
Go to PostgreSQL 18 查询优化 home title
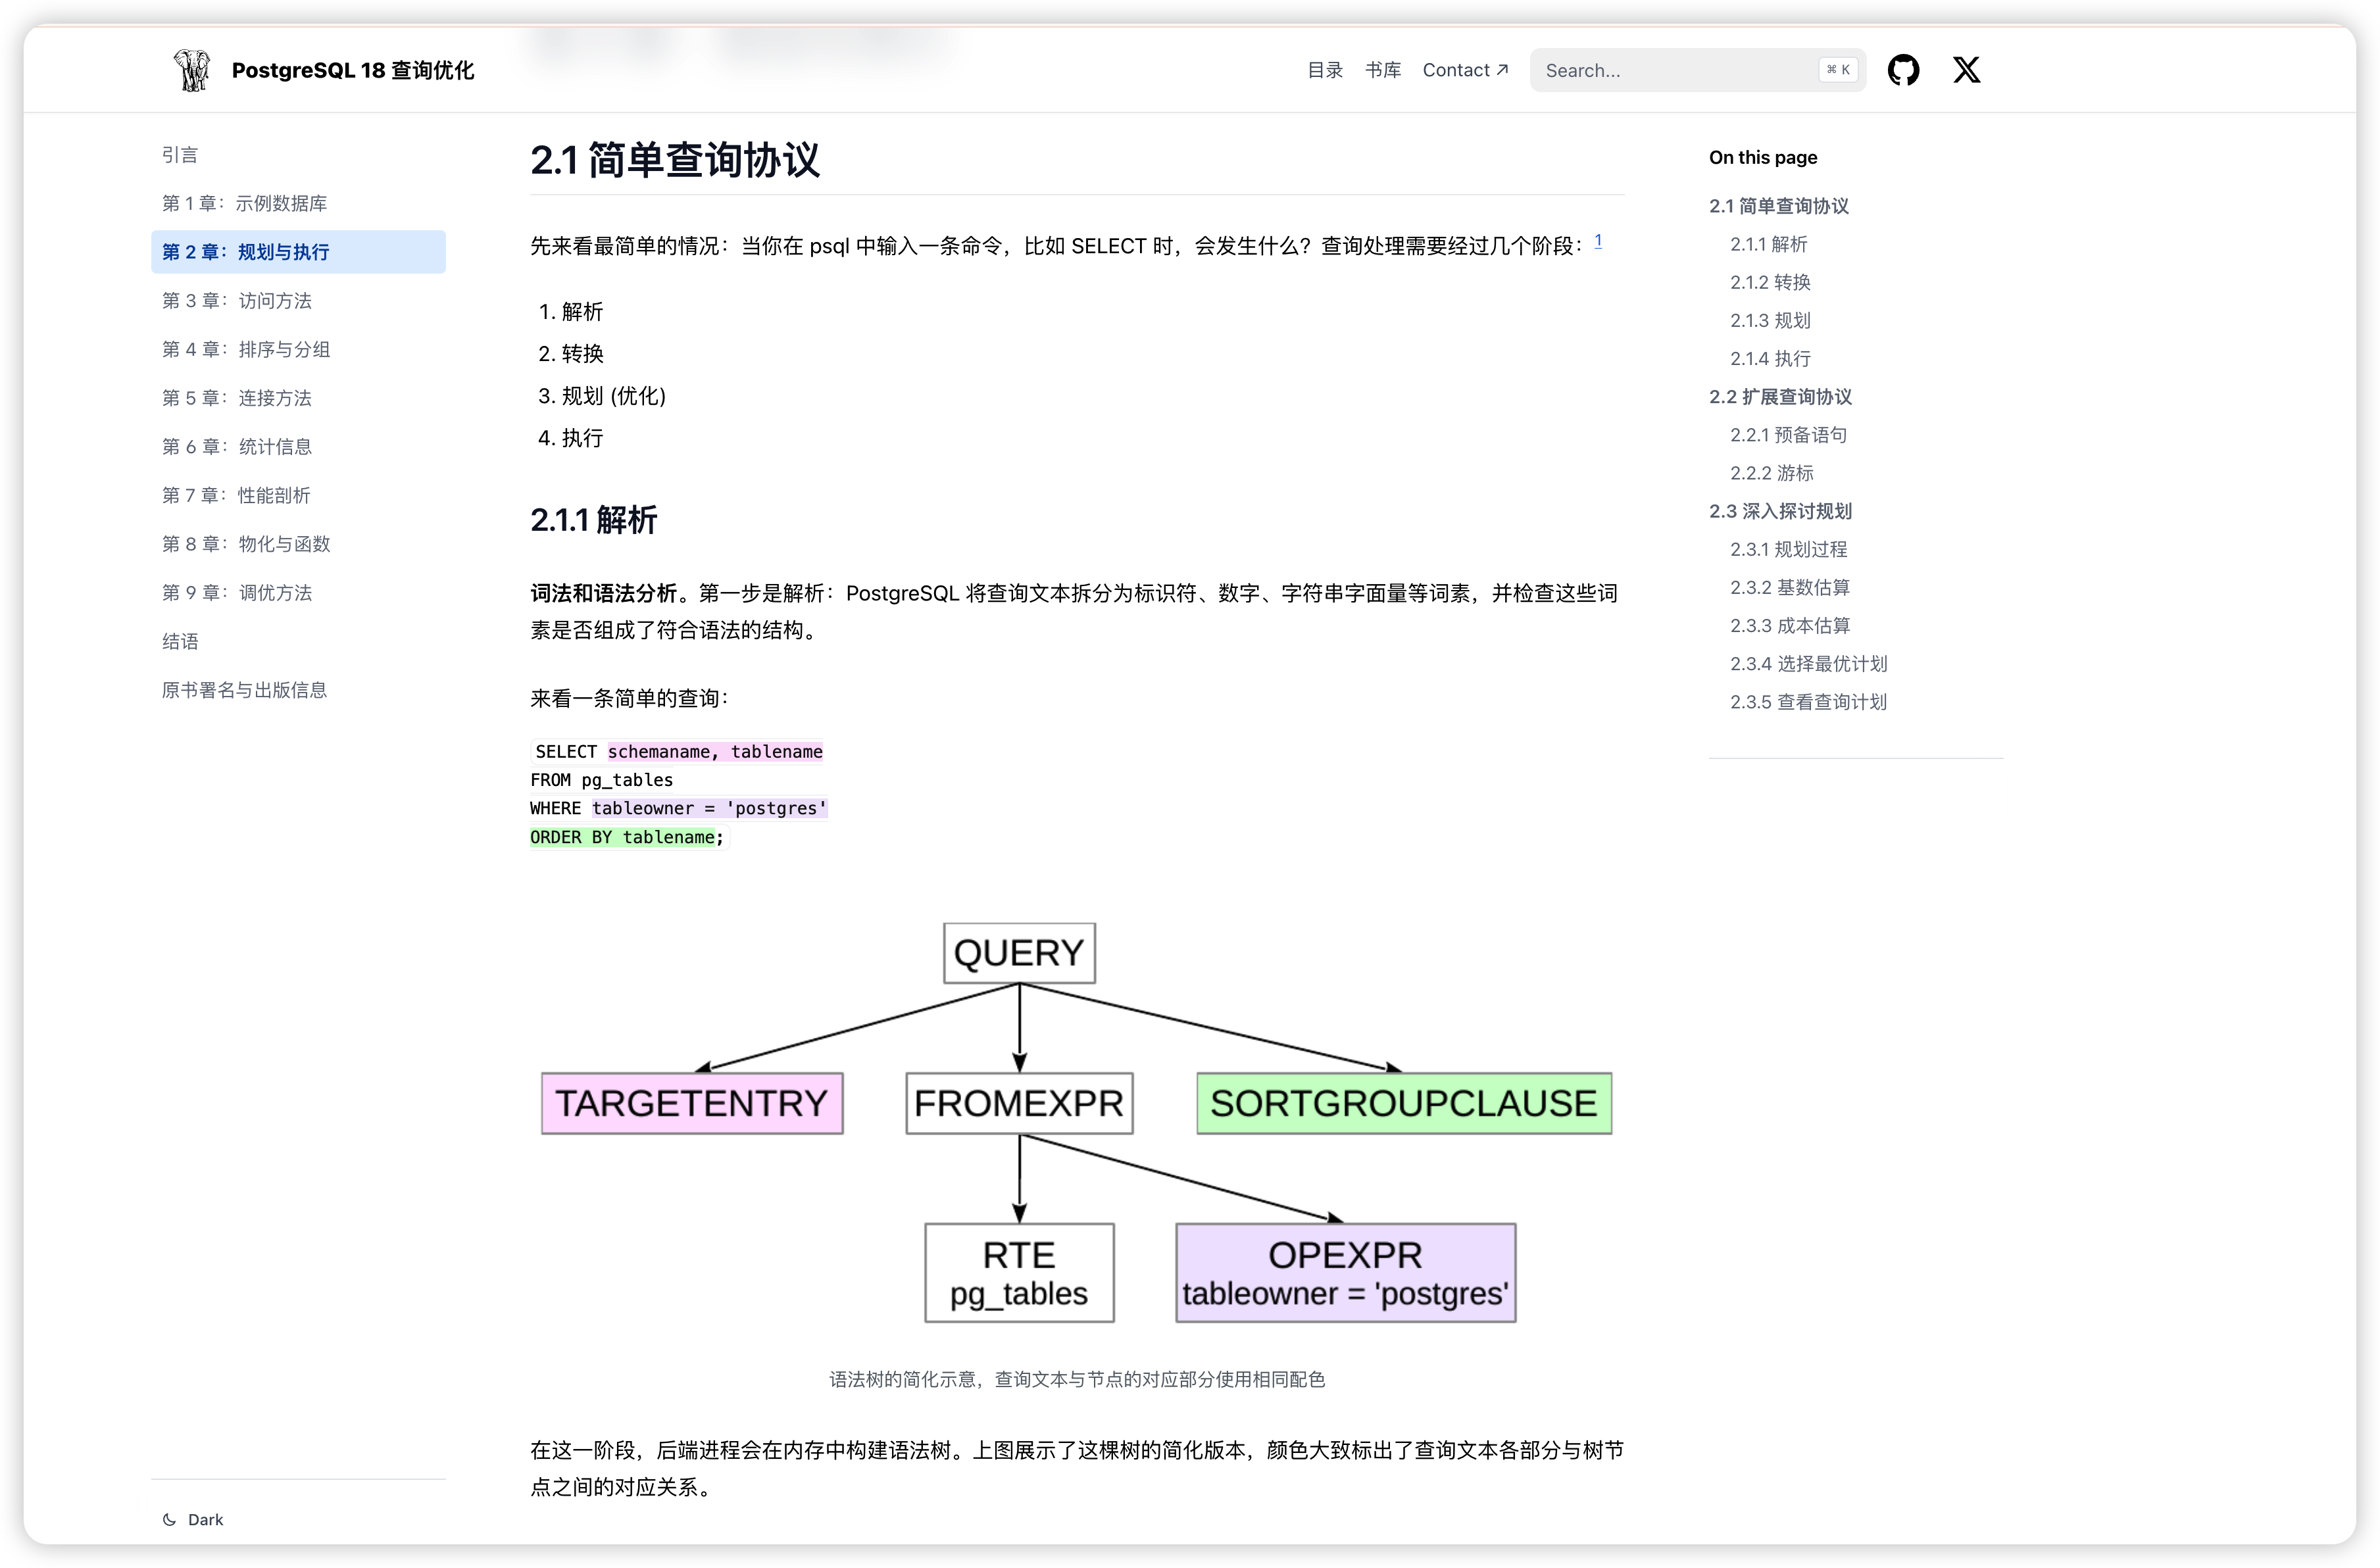tap(353, 70)
